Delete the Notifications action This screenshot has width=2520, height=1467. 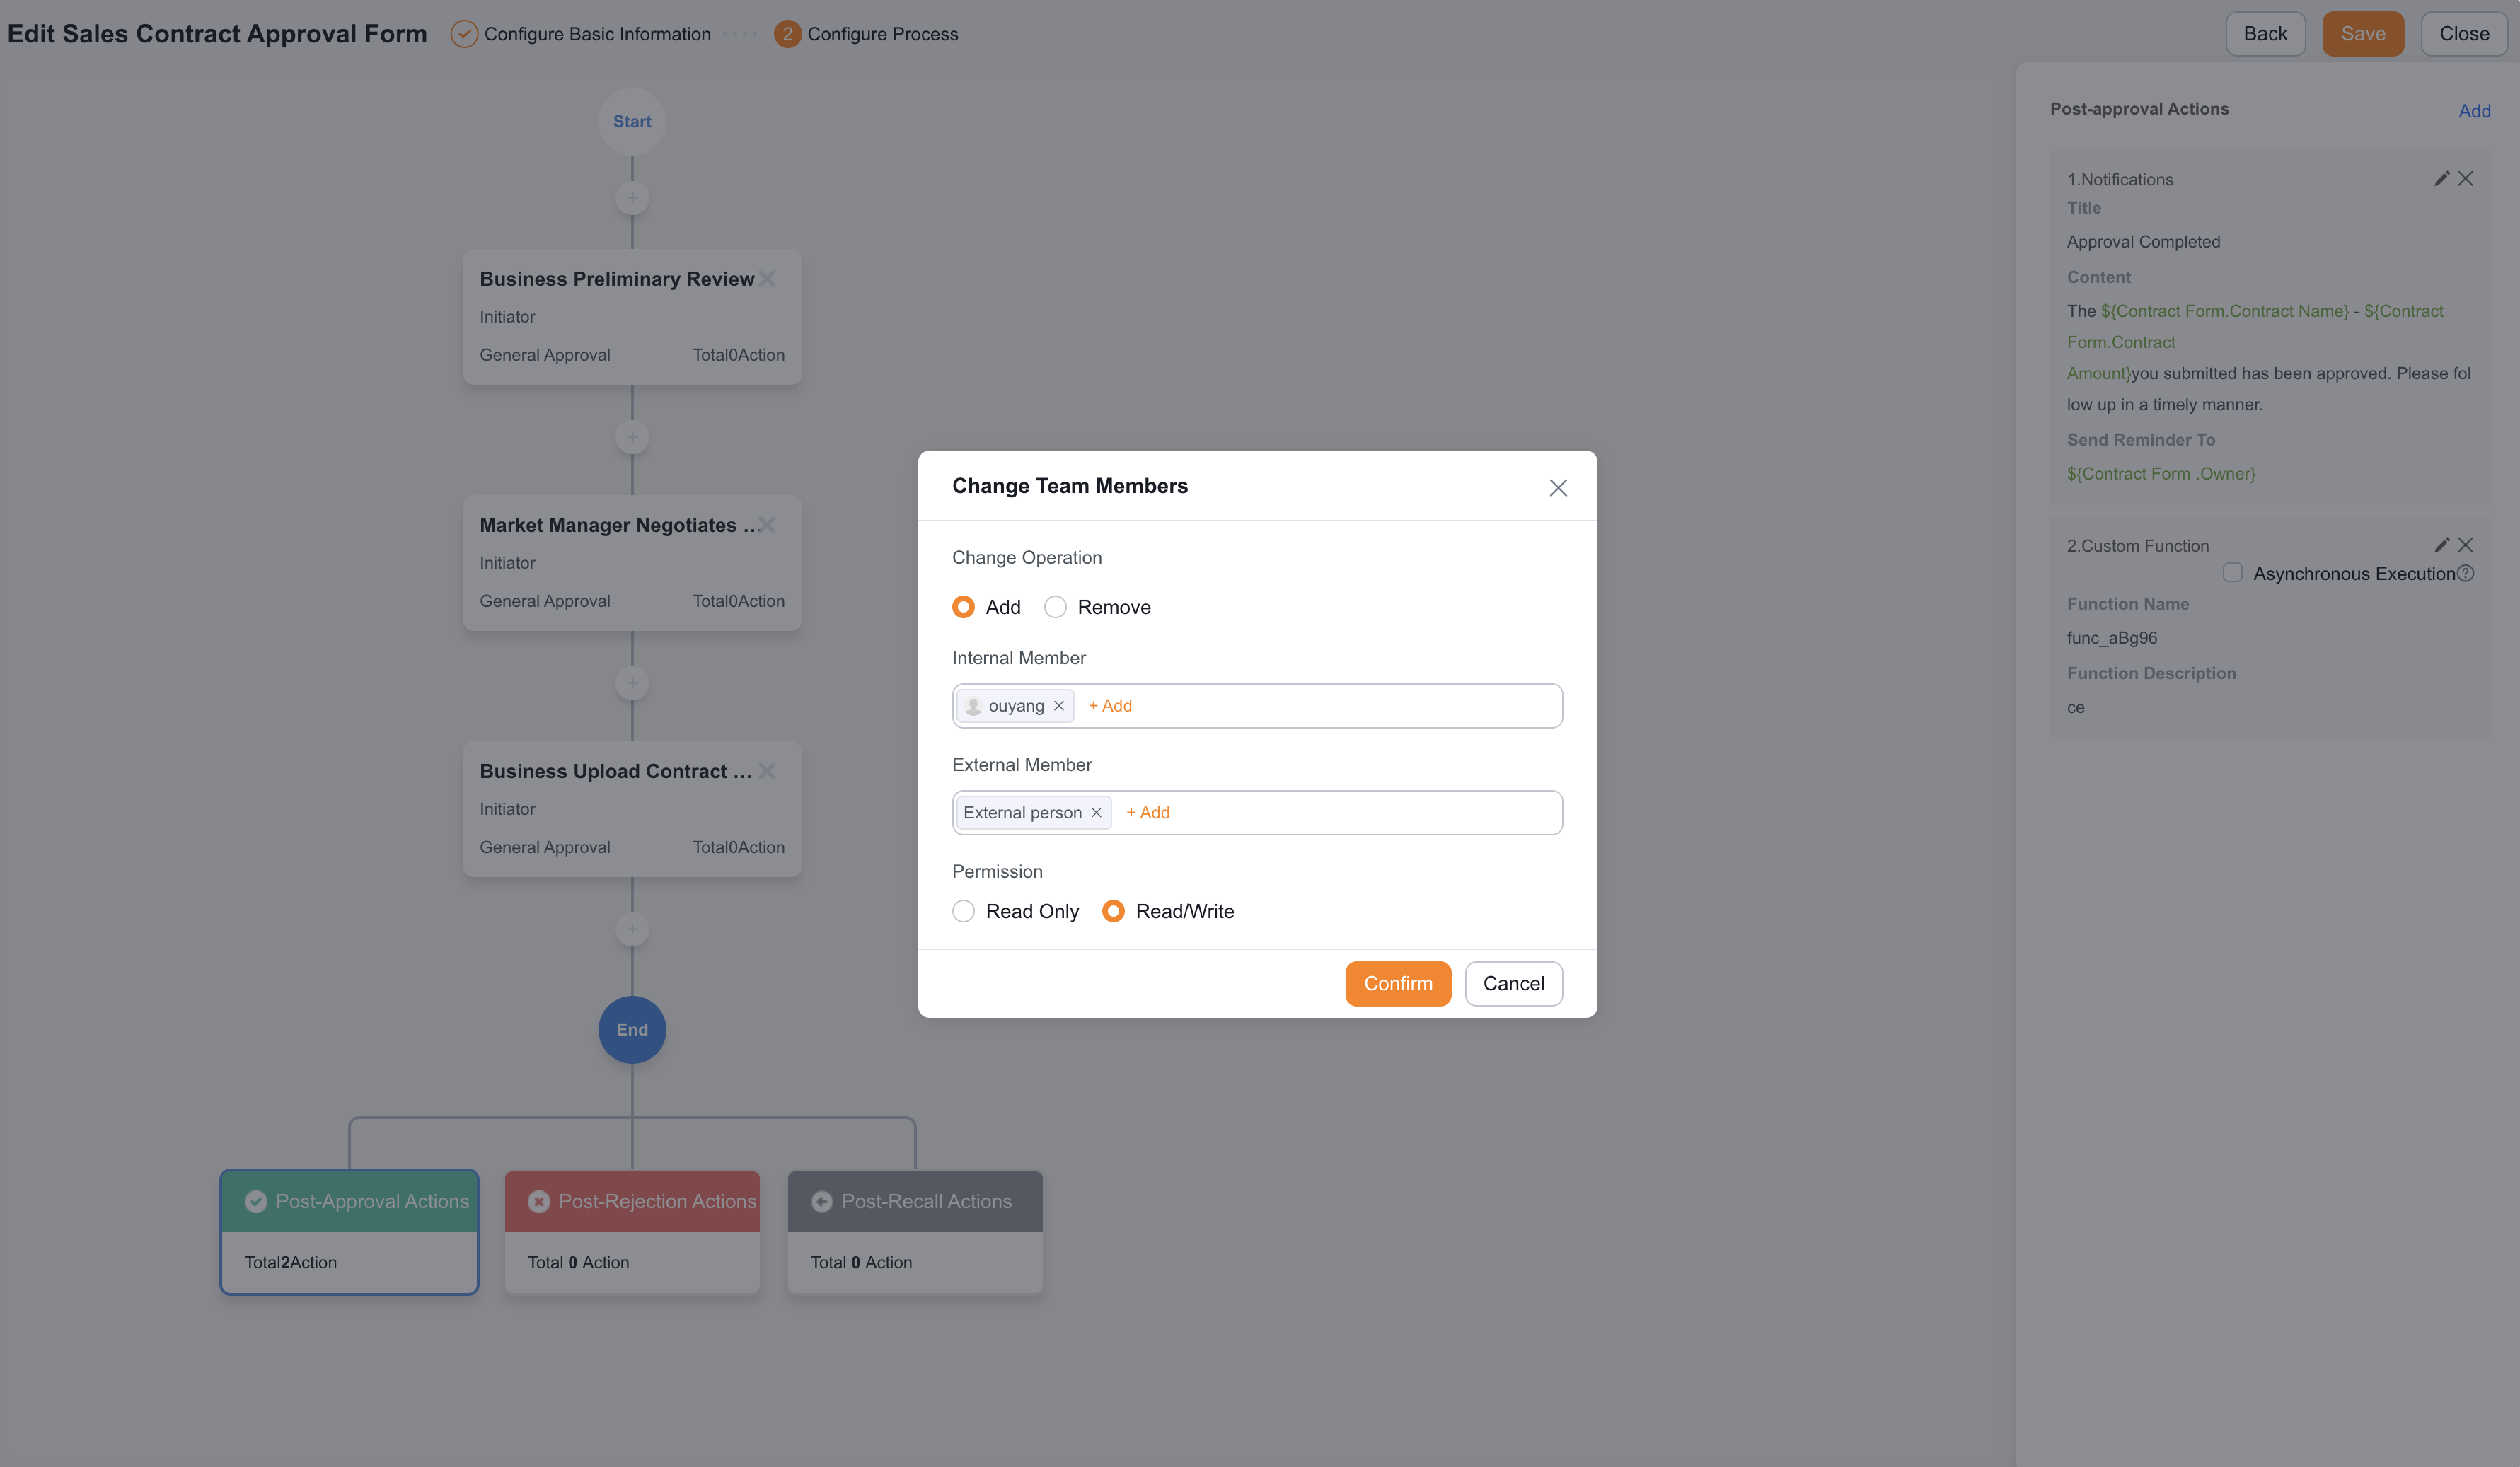point(2465,179)
